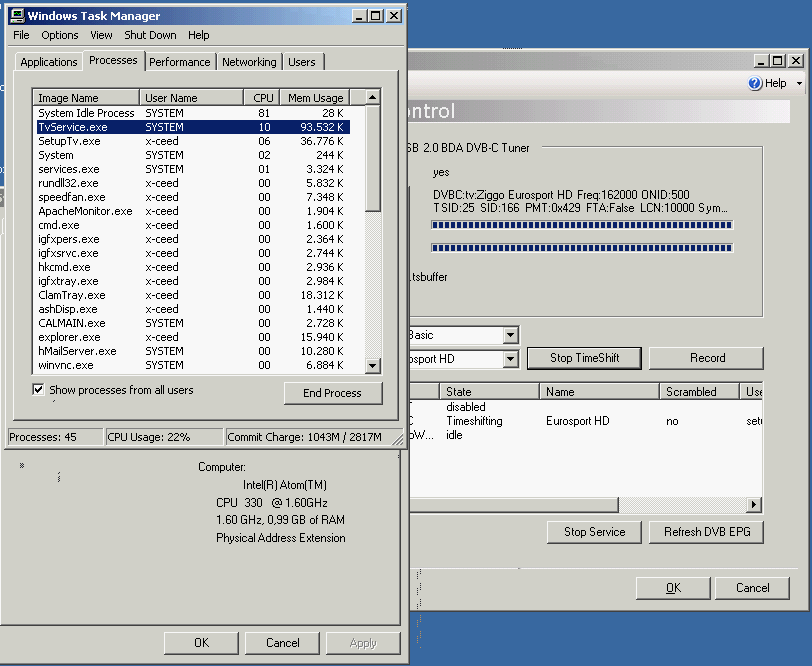Open the Networking tab

click(x=249, y=62)
